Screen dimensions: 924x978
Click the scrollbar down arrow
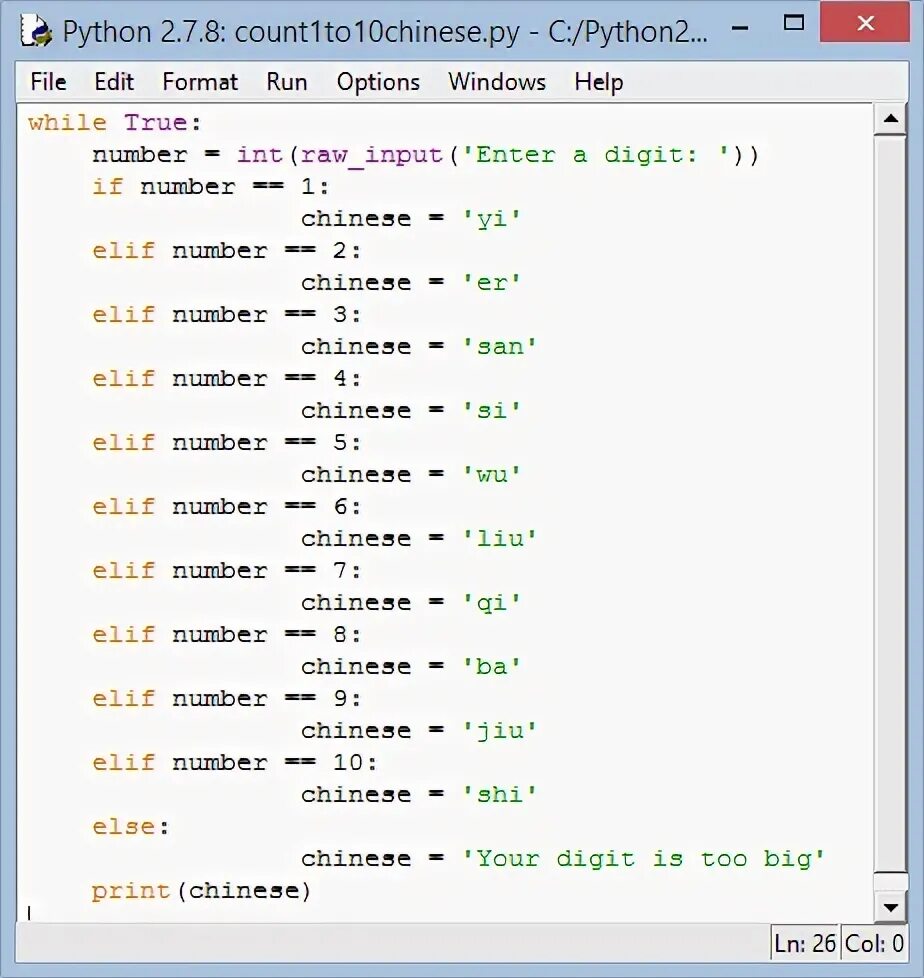pyautogui.click(x=890, y=907)
